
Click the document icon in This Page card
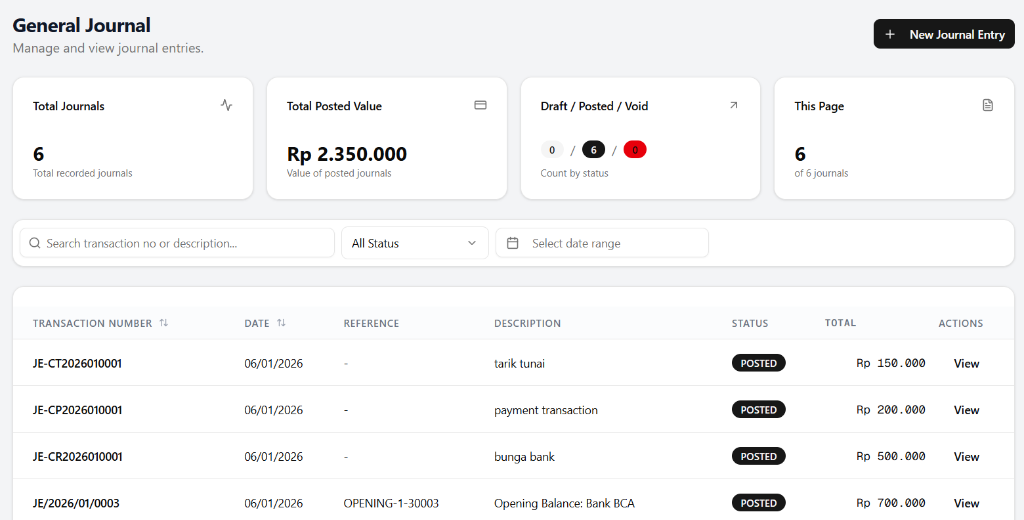coord(988,105)
